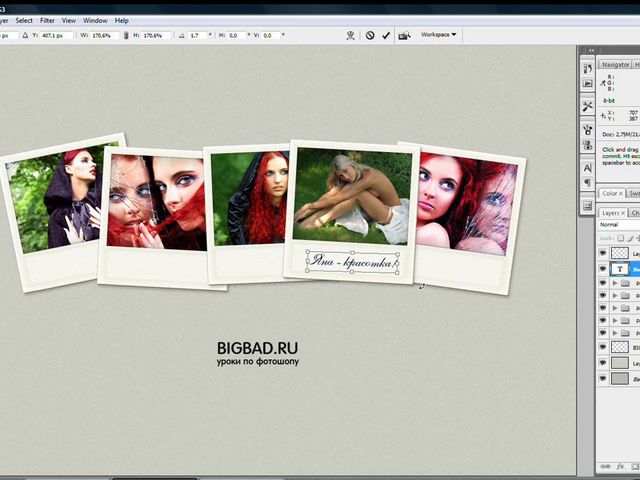Expand the middle layer group triangle
Viewport: 640px width, 480px height.
(615, 308)
